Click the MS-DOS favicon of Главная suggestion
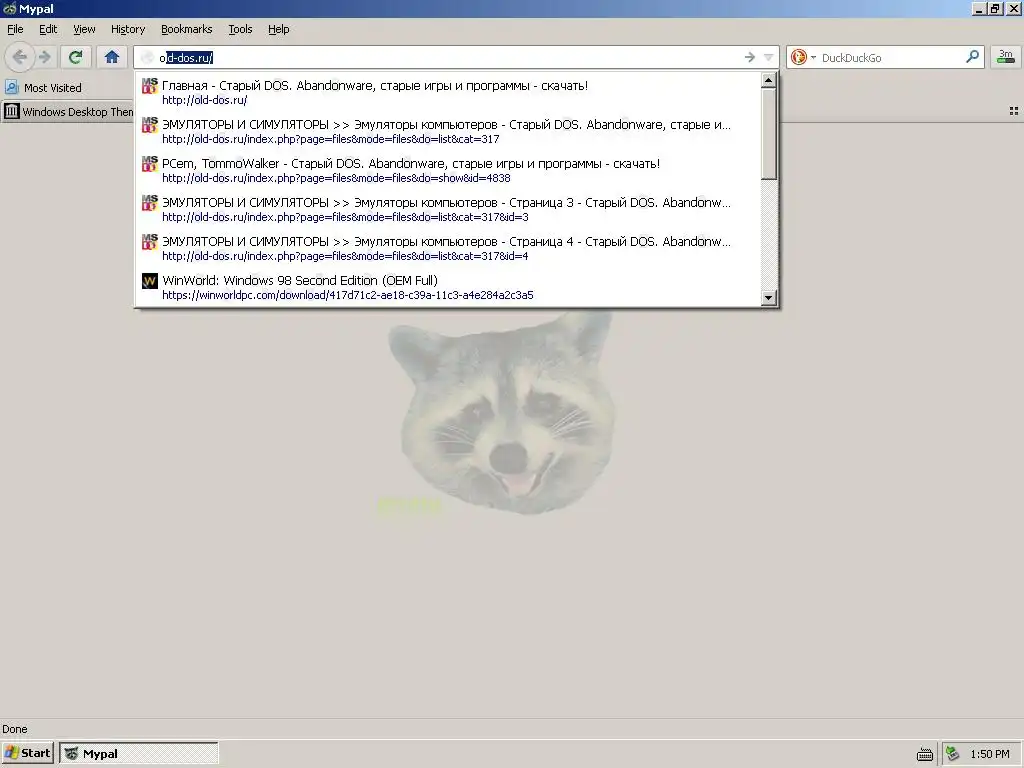The width and height of the screenshot is (1024, 768). (150, 86)
